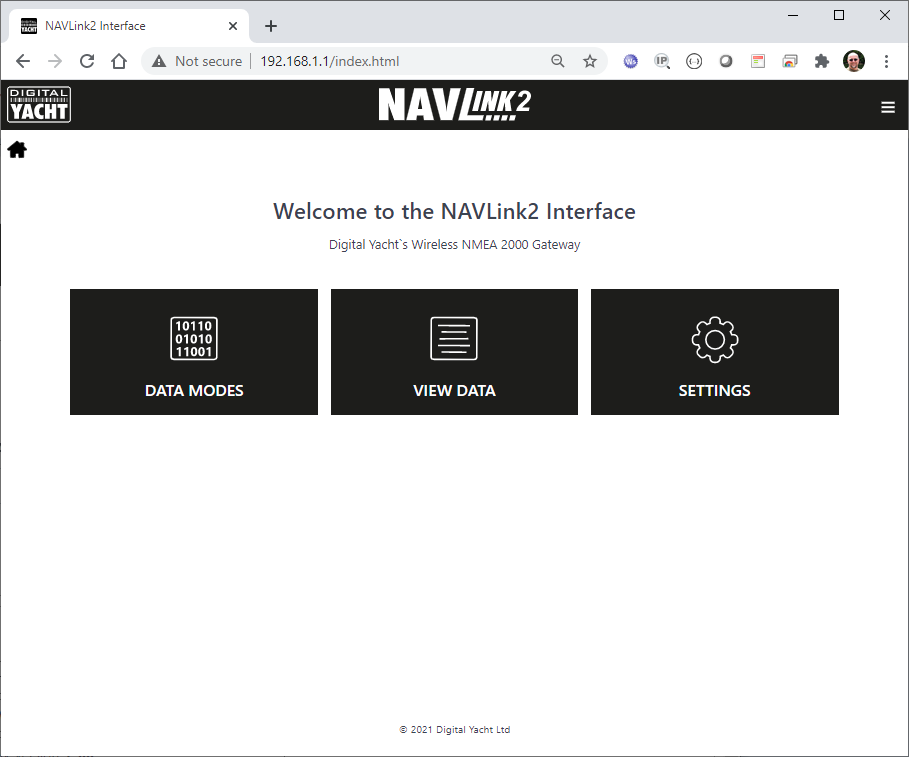Bookmark this page with the star icon

click(x=589, y=61)
